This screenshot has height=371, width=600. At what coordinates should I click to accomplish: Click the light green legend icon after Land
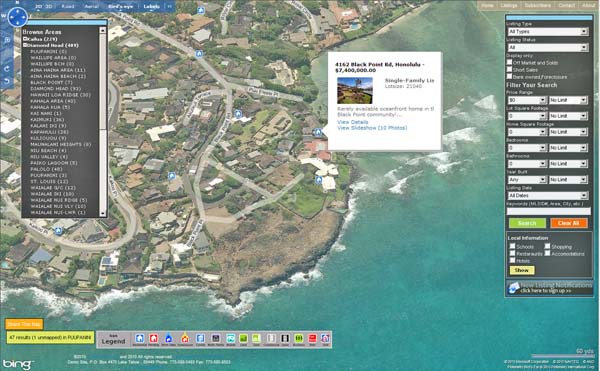tap(256, 338)
